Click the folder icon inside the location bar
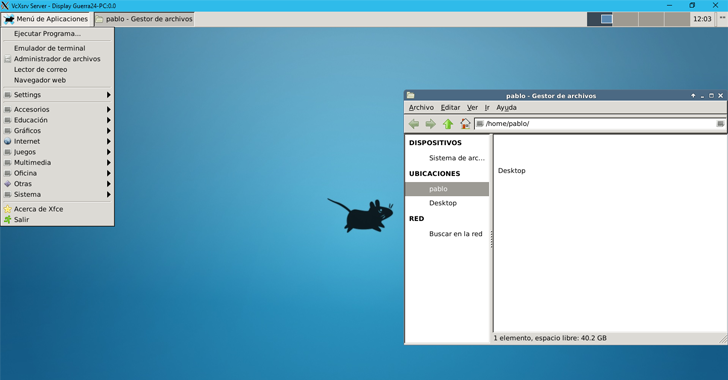728x380 pixels. [480, 124]
